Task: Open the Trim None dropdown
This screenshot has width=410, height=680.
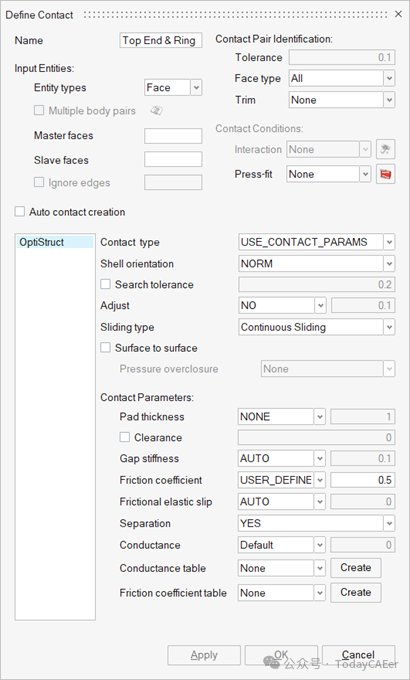Action: [342, 100]
